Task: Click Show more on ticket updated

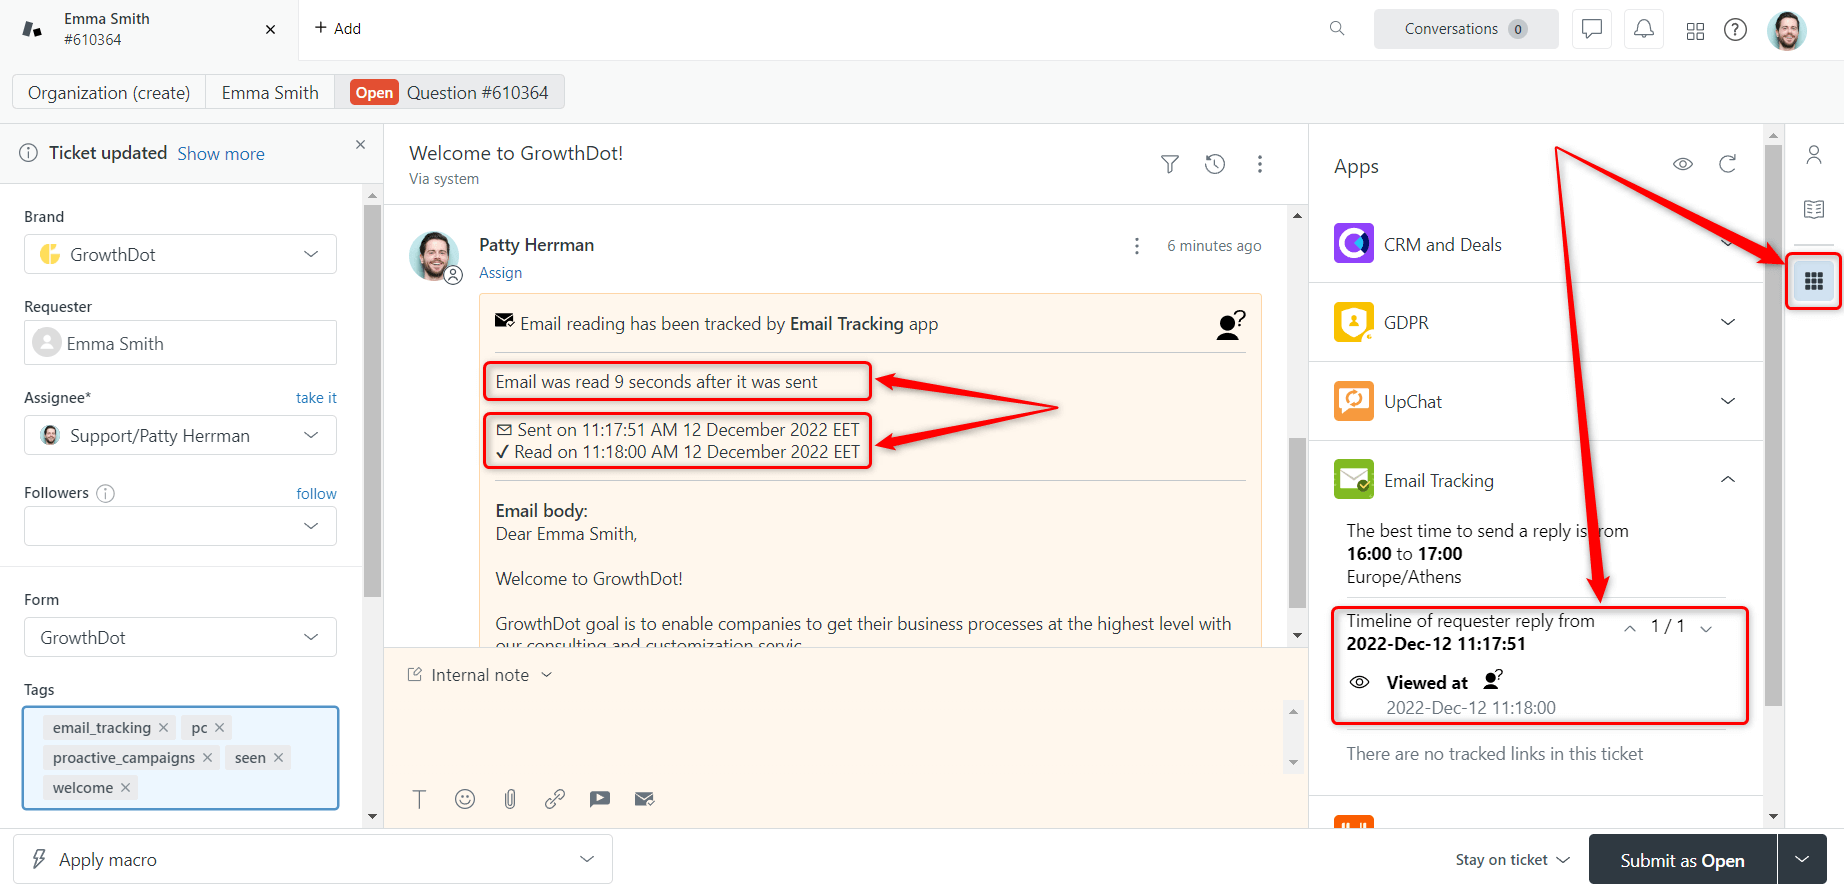Action: click(x=221, y=153)
